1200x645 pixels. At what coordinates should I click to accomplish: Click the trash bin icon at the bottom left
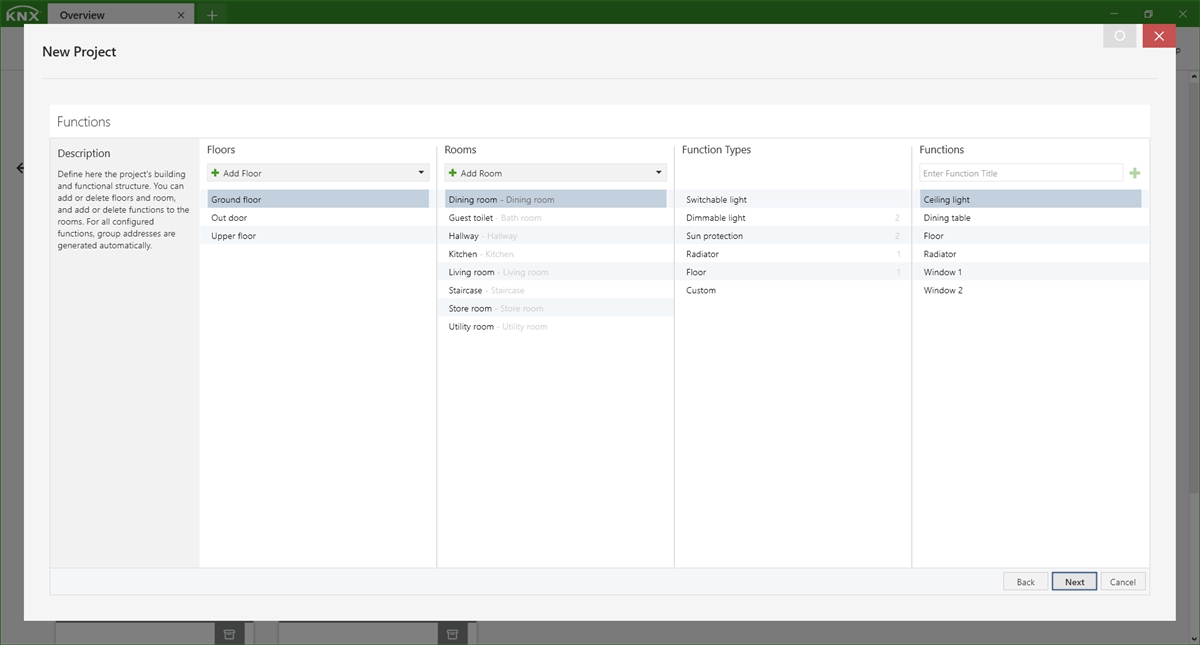228,633
